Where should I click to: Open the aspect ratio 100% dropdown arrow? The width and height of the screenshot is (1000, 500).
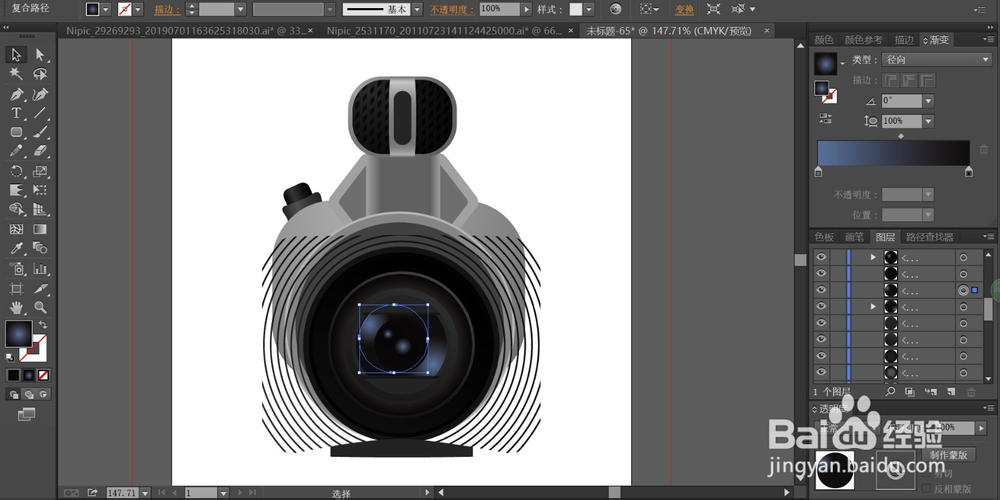[x=928, y=121]
